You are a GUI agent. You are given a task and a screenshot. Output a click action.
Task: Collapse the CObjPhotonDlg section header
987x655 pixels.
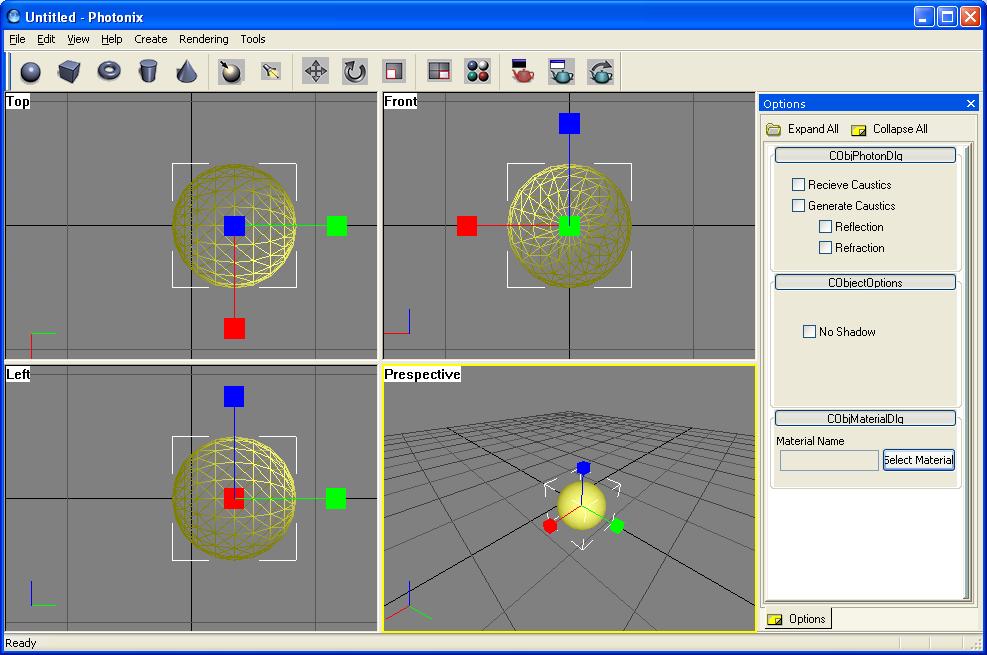(865, 156)
